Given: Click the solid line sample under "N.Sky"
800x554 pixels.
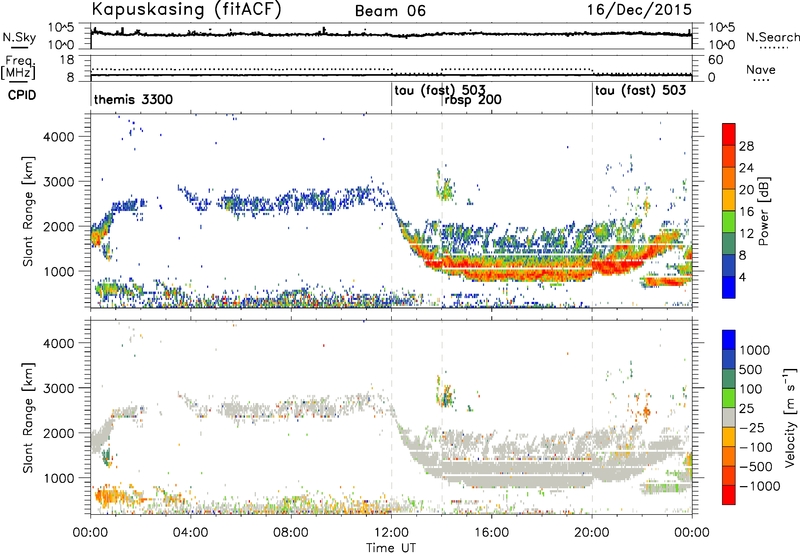Looking at the screenshot, I should tap(19, 48).
